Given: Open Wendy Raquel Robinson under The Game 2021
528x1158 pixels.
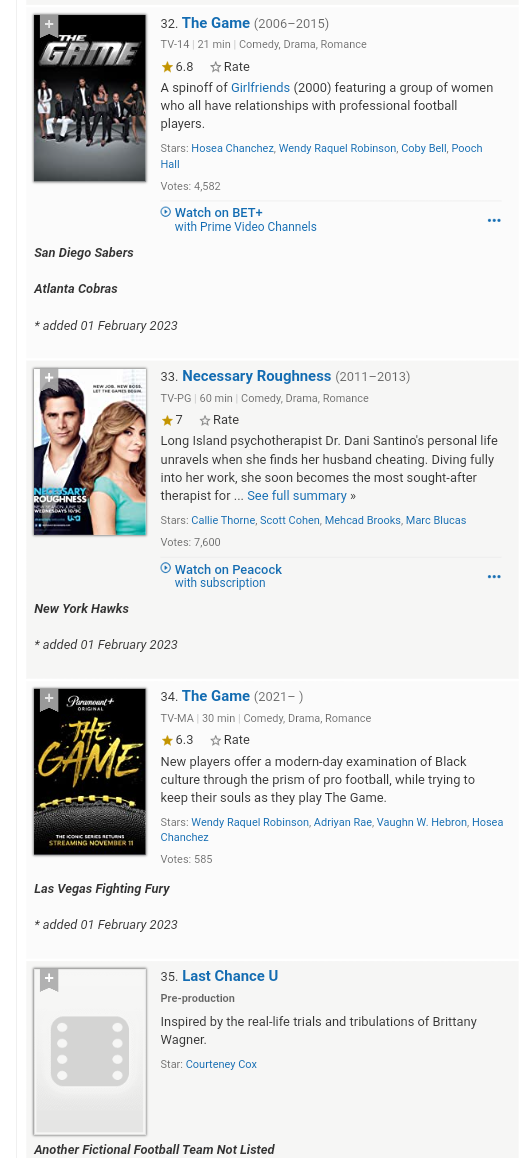Looking at the screenshot, I should (250, 822).
